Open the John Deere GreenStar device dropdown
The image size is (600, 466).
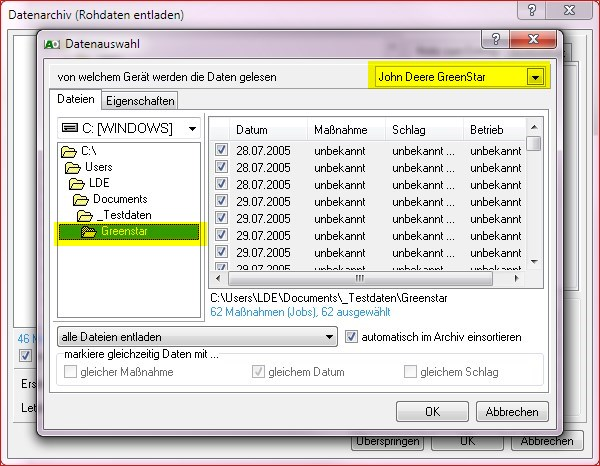535,78
